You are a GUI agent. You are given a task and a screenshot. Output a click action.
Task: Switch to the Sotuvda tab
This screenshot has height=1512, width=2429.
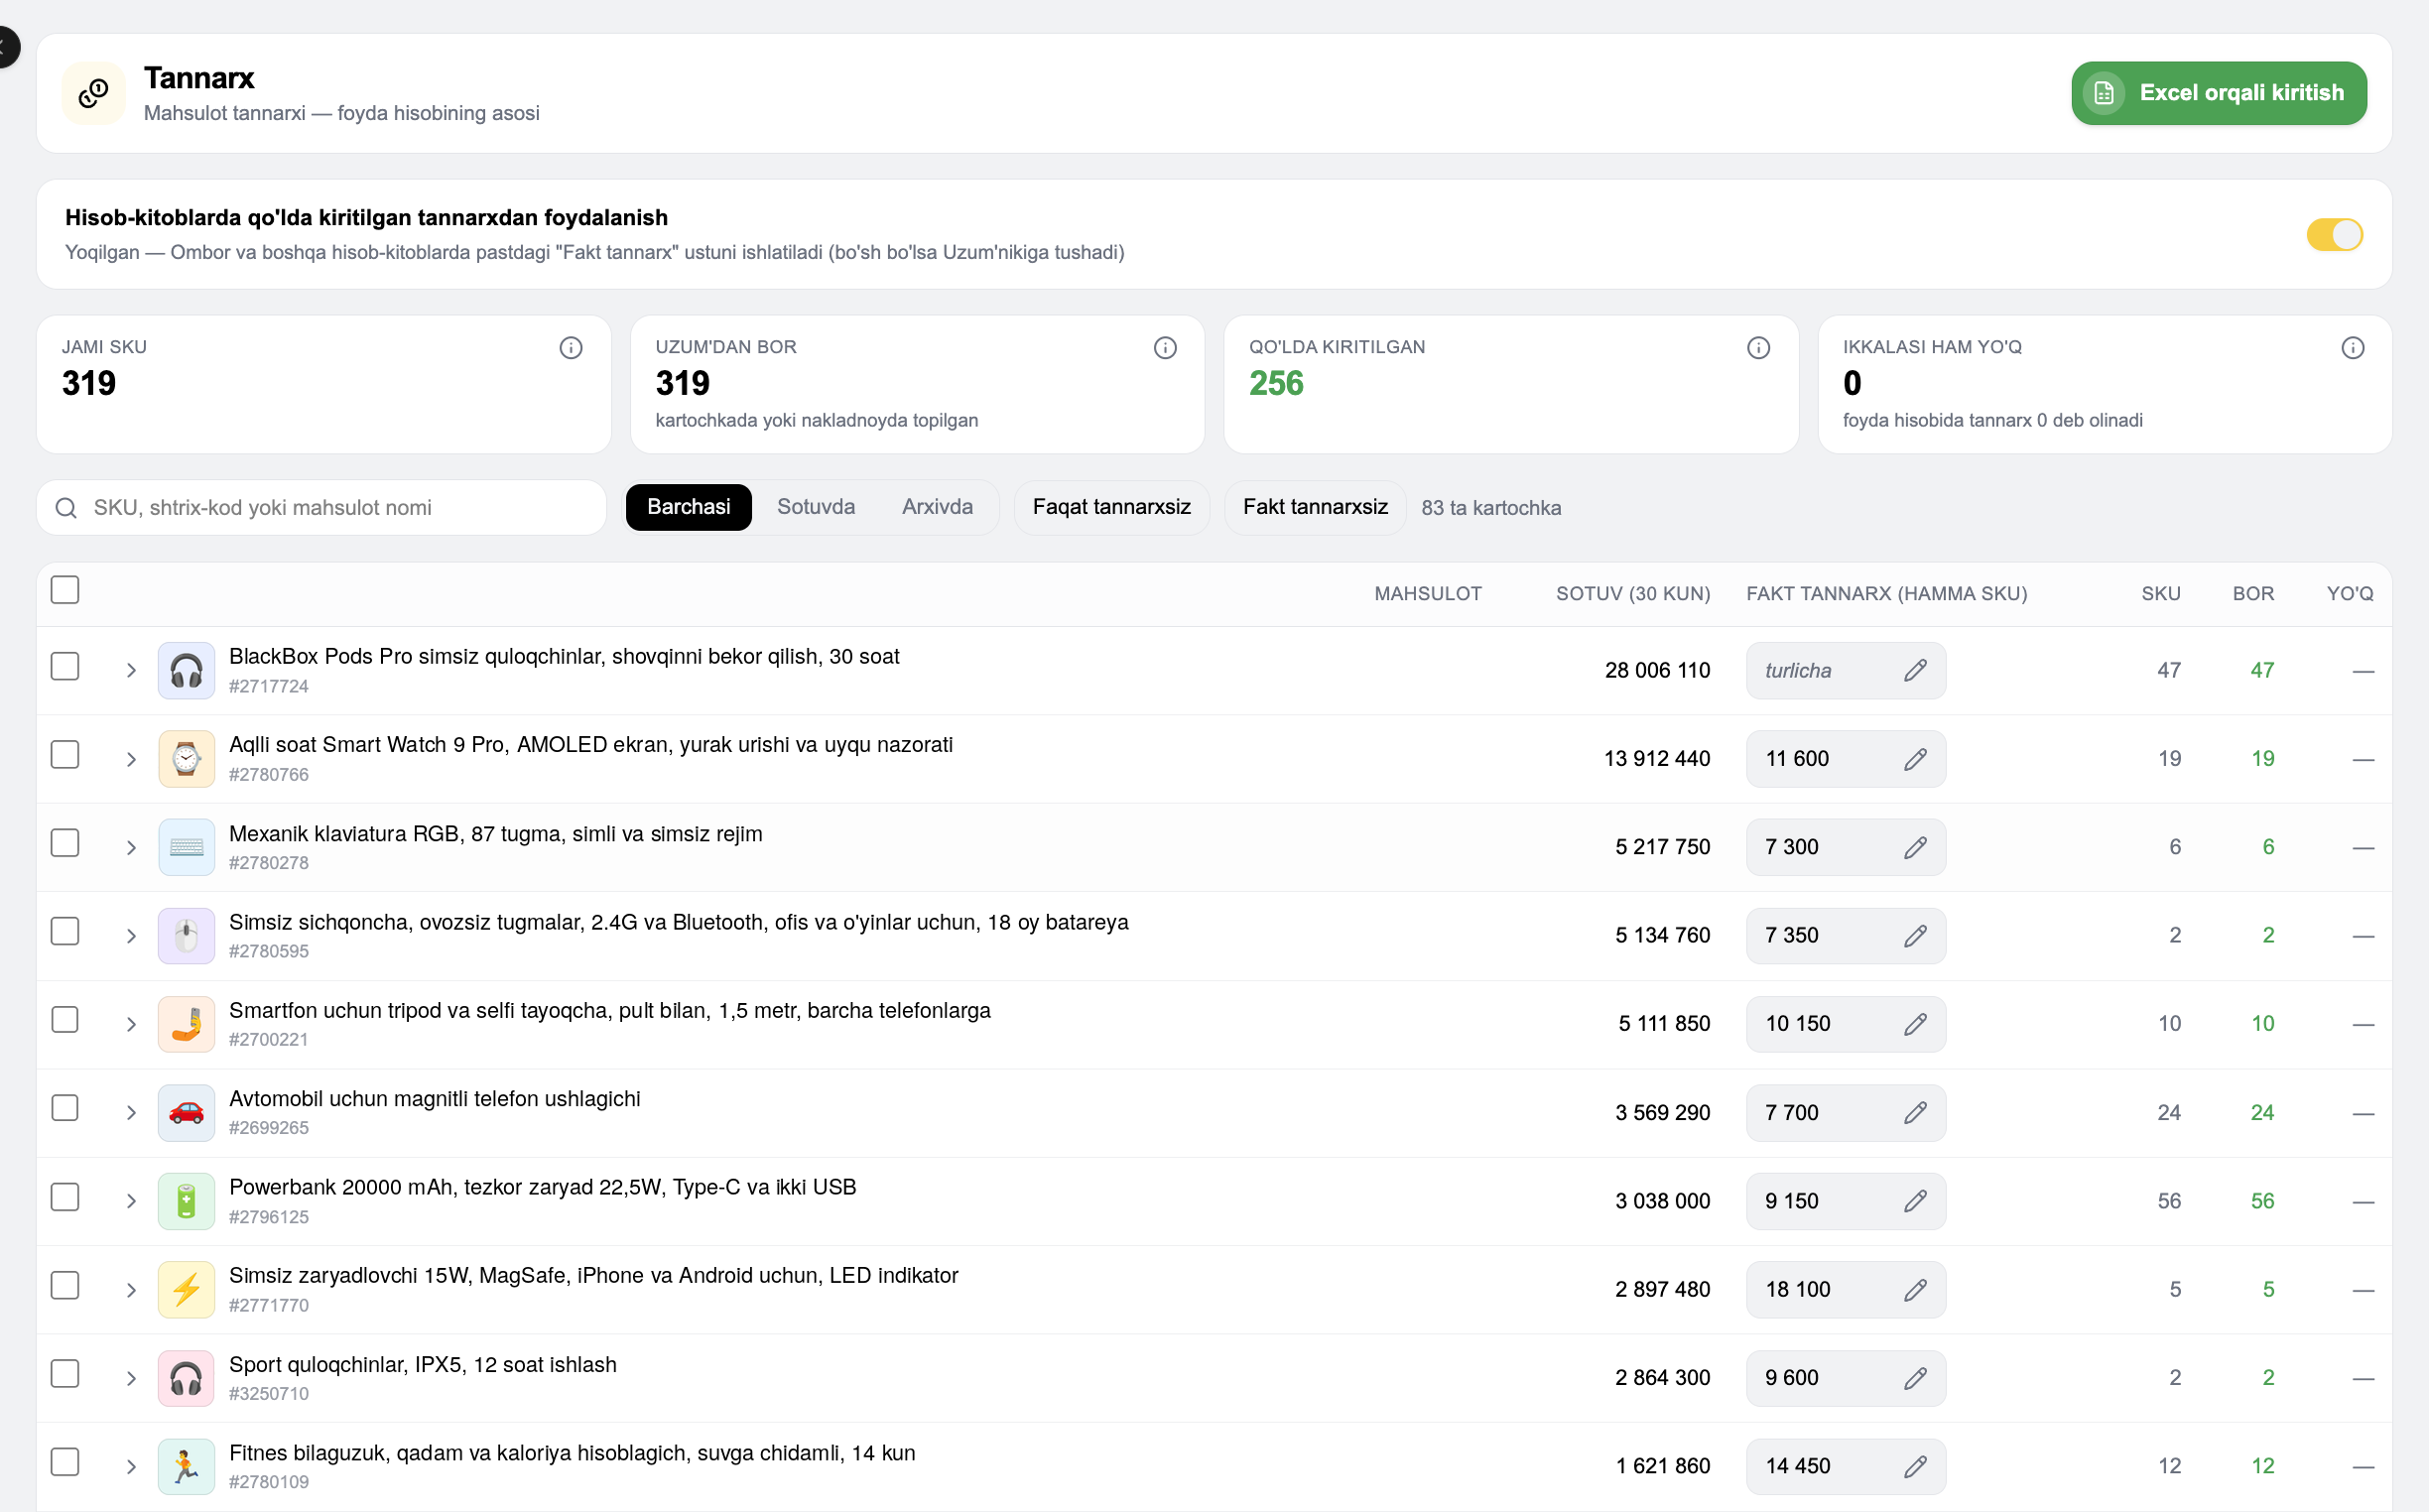tap(816, 507)
